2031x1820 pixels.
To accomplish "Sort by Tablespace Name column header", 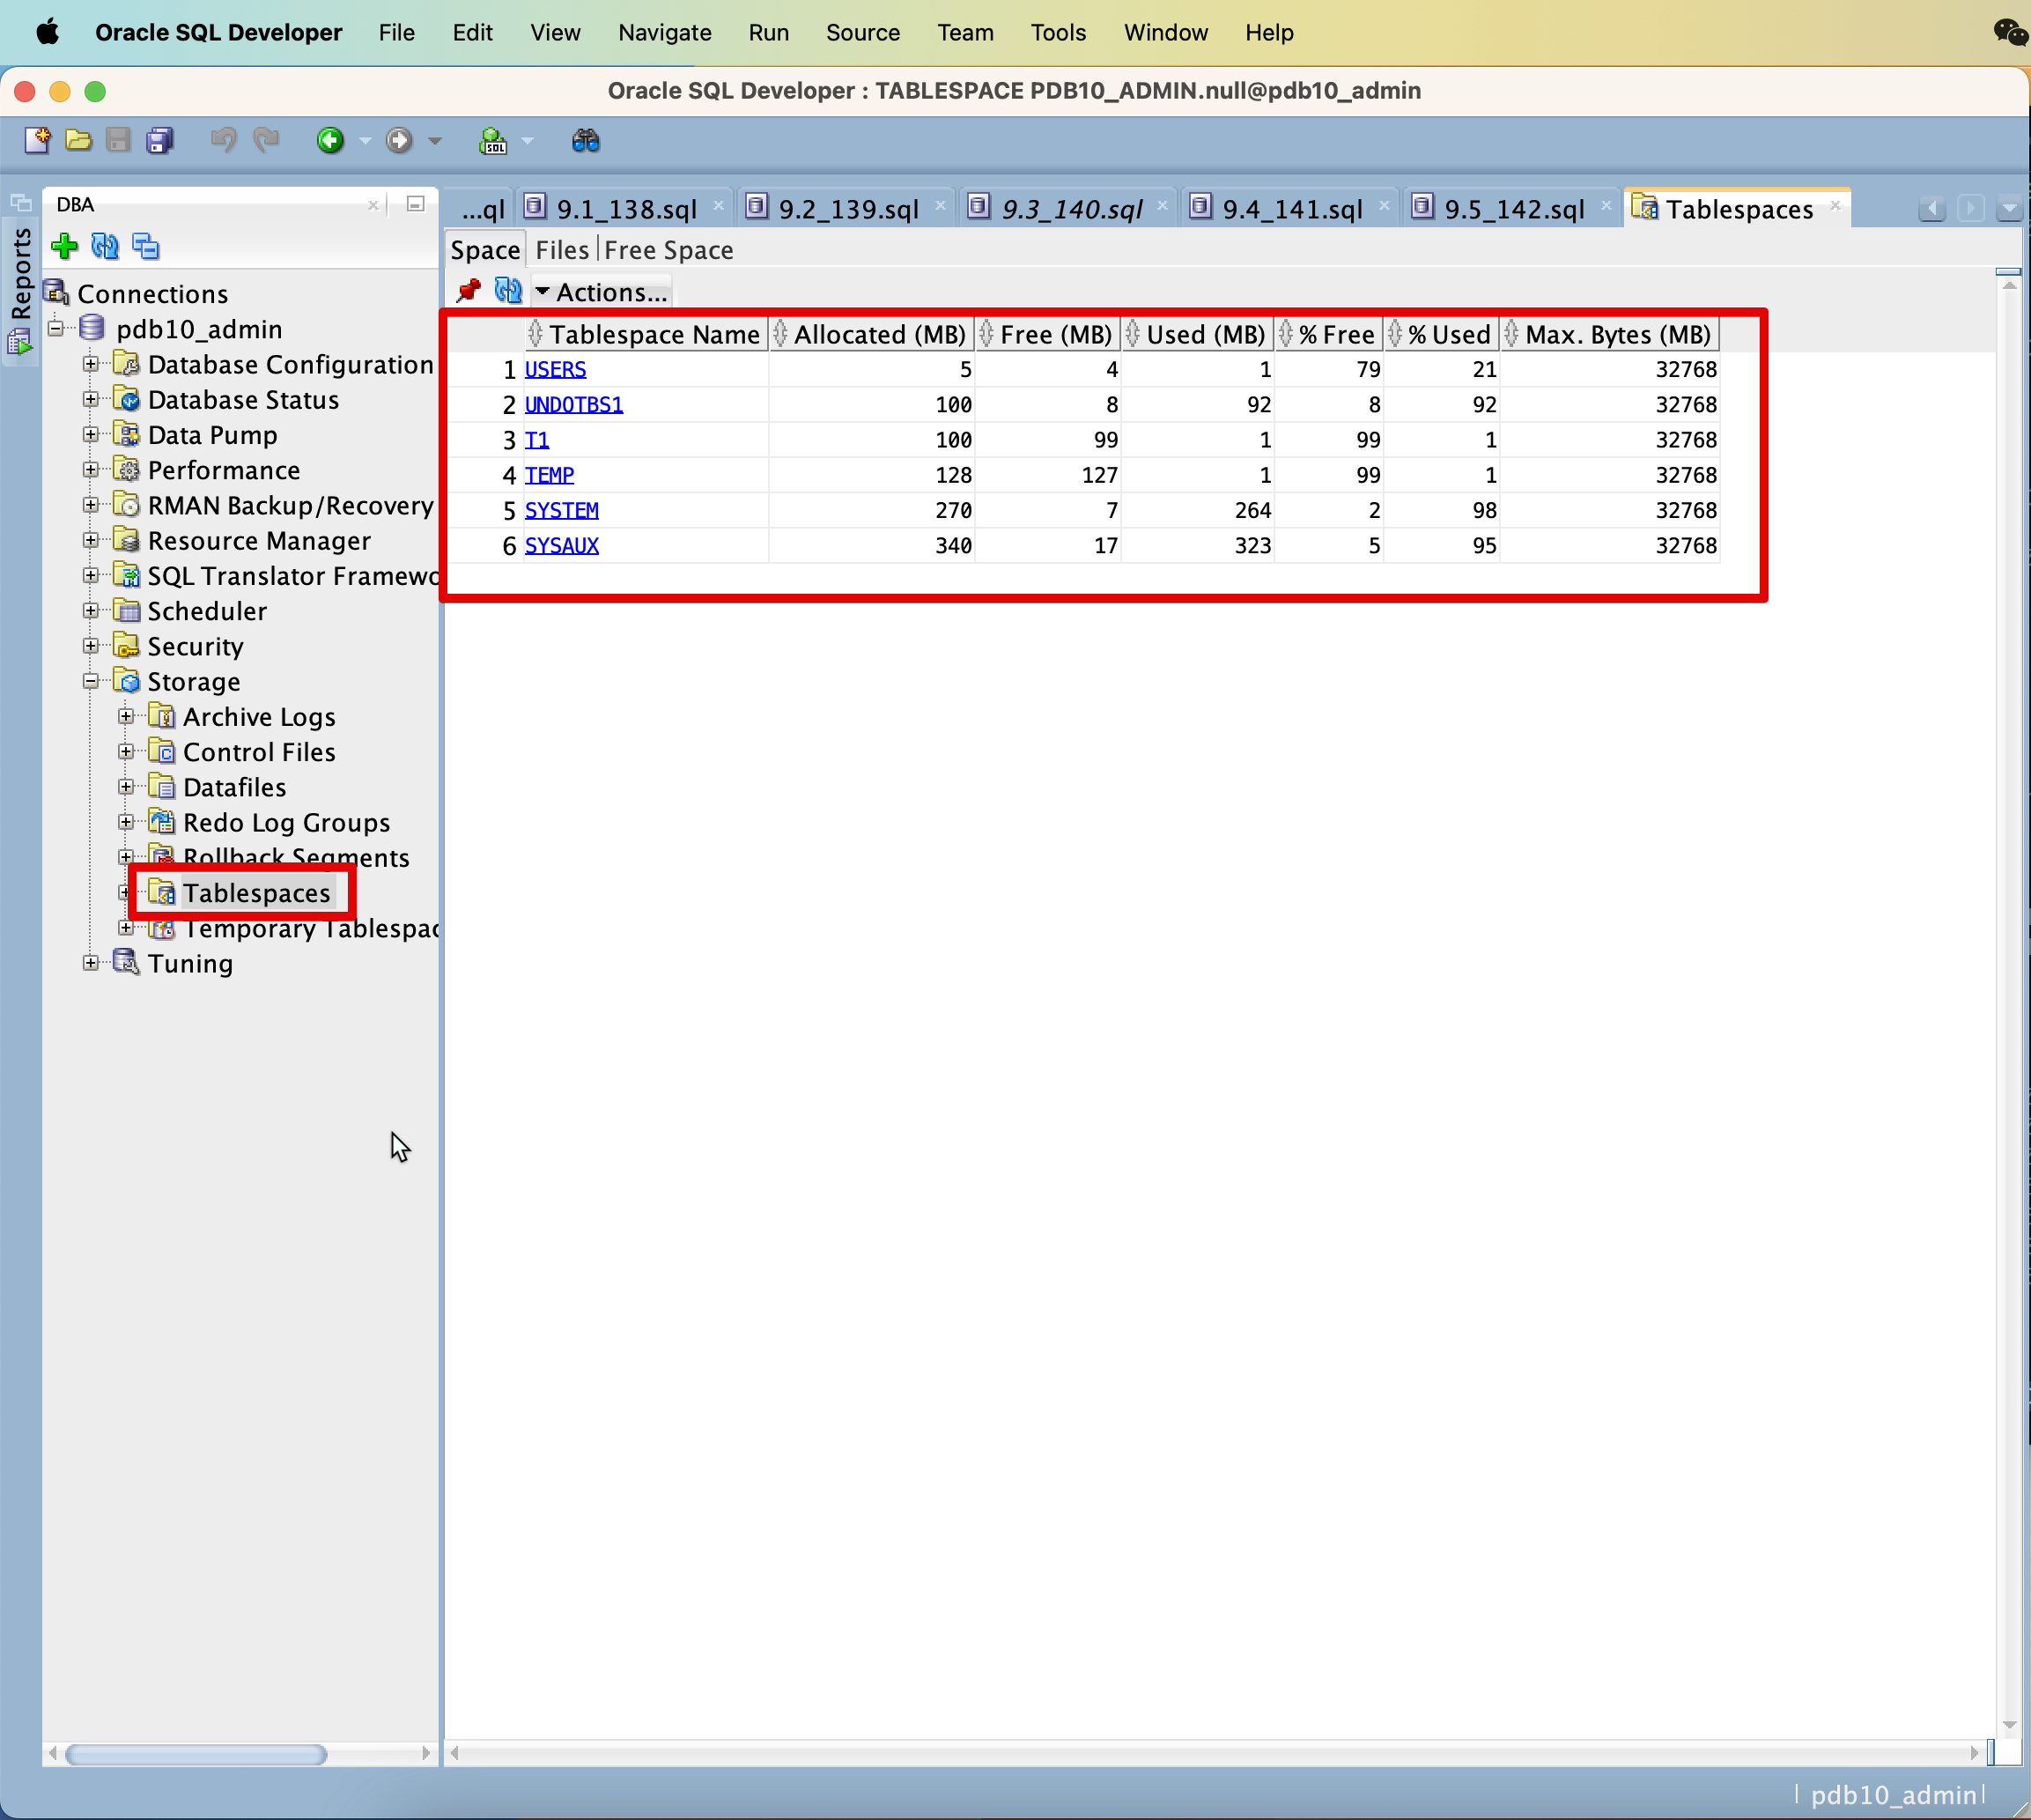I will click(646, 334).
